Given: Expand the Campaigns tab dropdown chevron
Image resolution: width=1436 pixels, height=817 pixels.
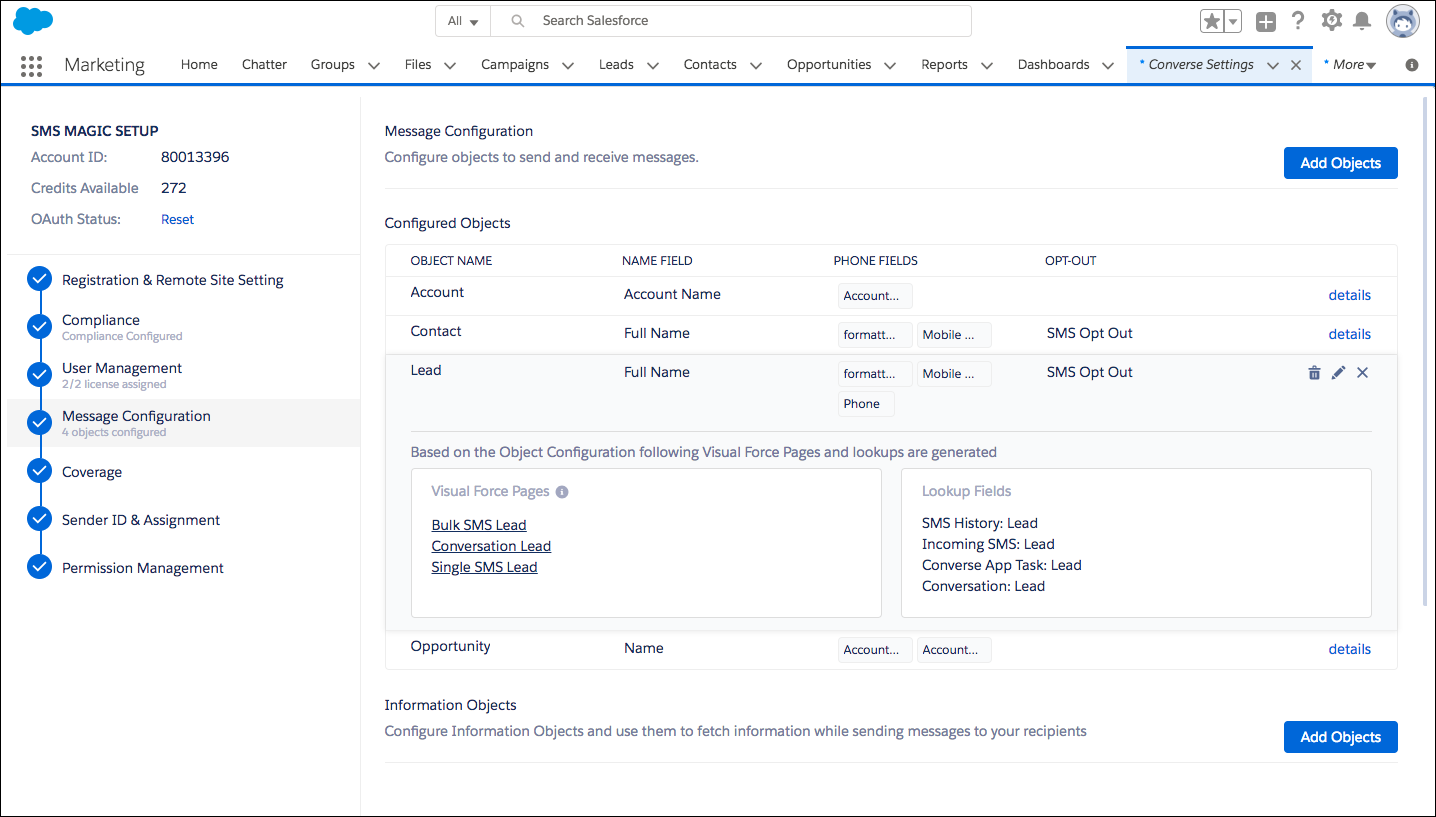Looking at the screenshot, I should click(568, 66).
